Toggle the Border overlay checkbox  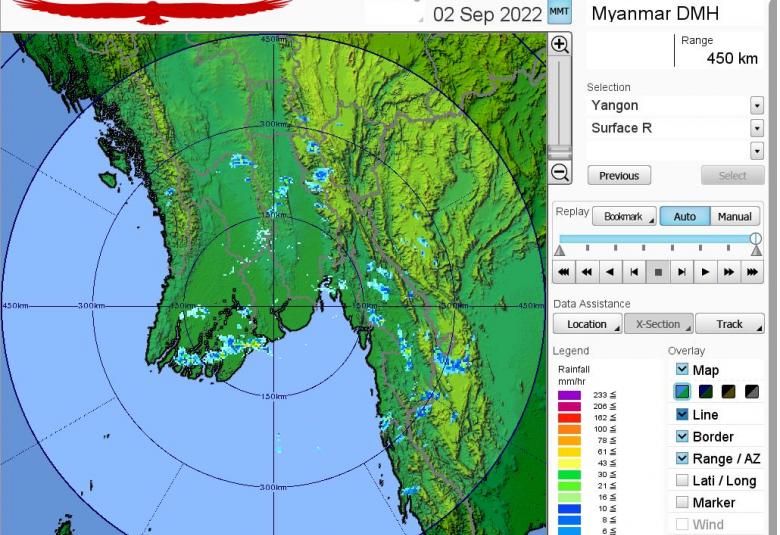point(682,437)
